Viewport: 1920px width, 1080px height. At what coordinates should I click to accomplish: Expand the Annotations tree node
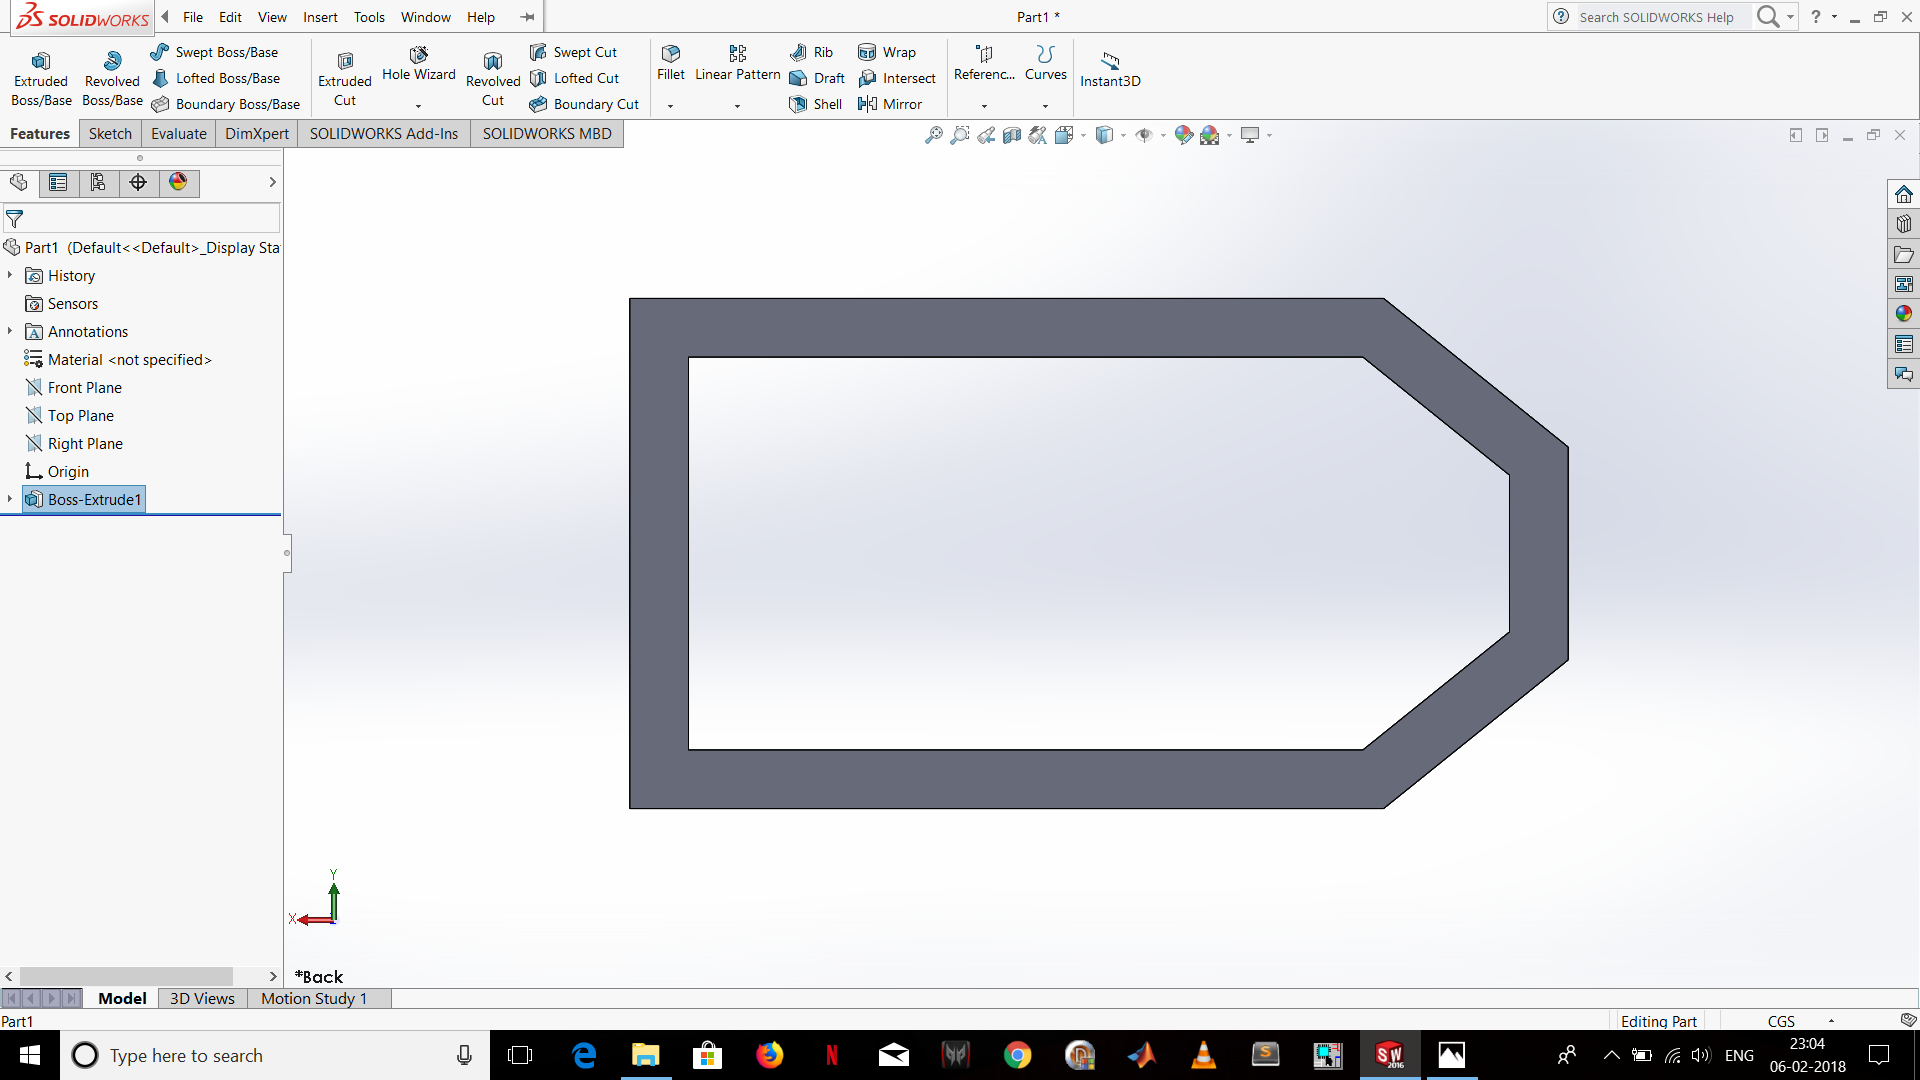[x=10, y=331]
